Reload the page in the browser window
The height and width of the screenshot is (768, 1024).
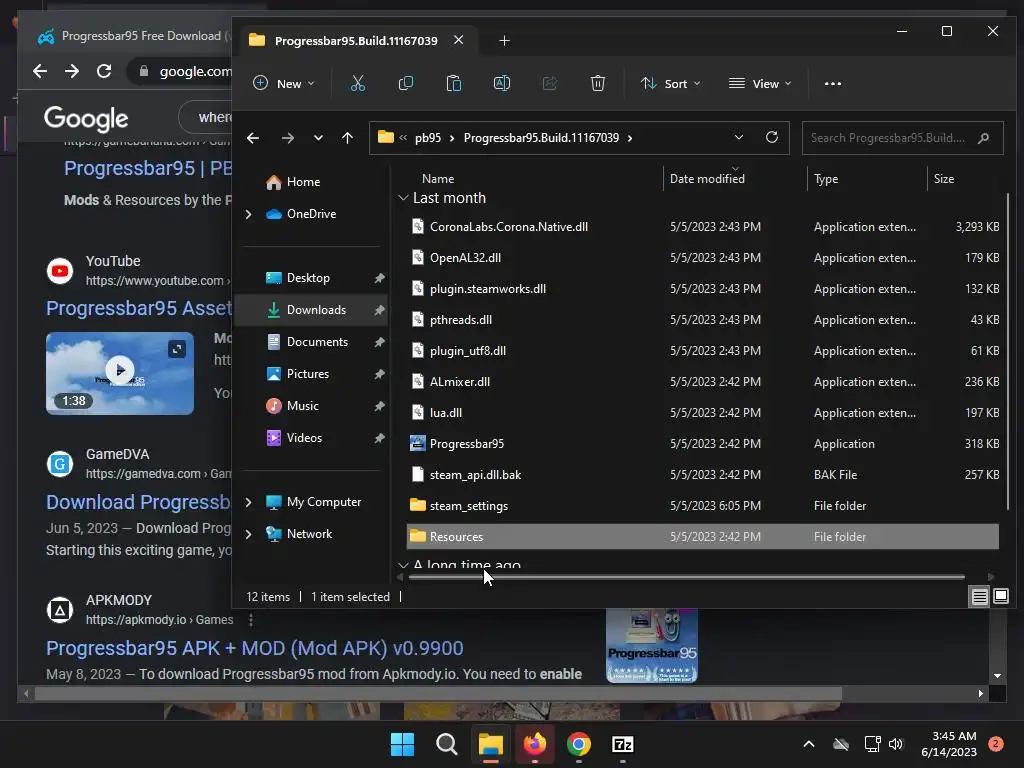(104, 71)
